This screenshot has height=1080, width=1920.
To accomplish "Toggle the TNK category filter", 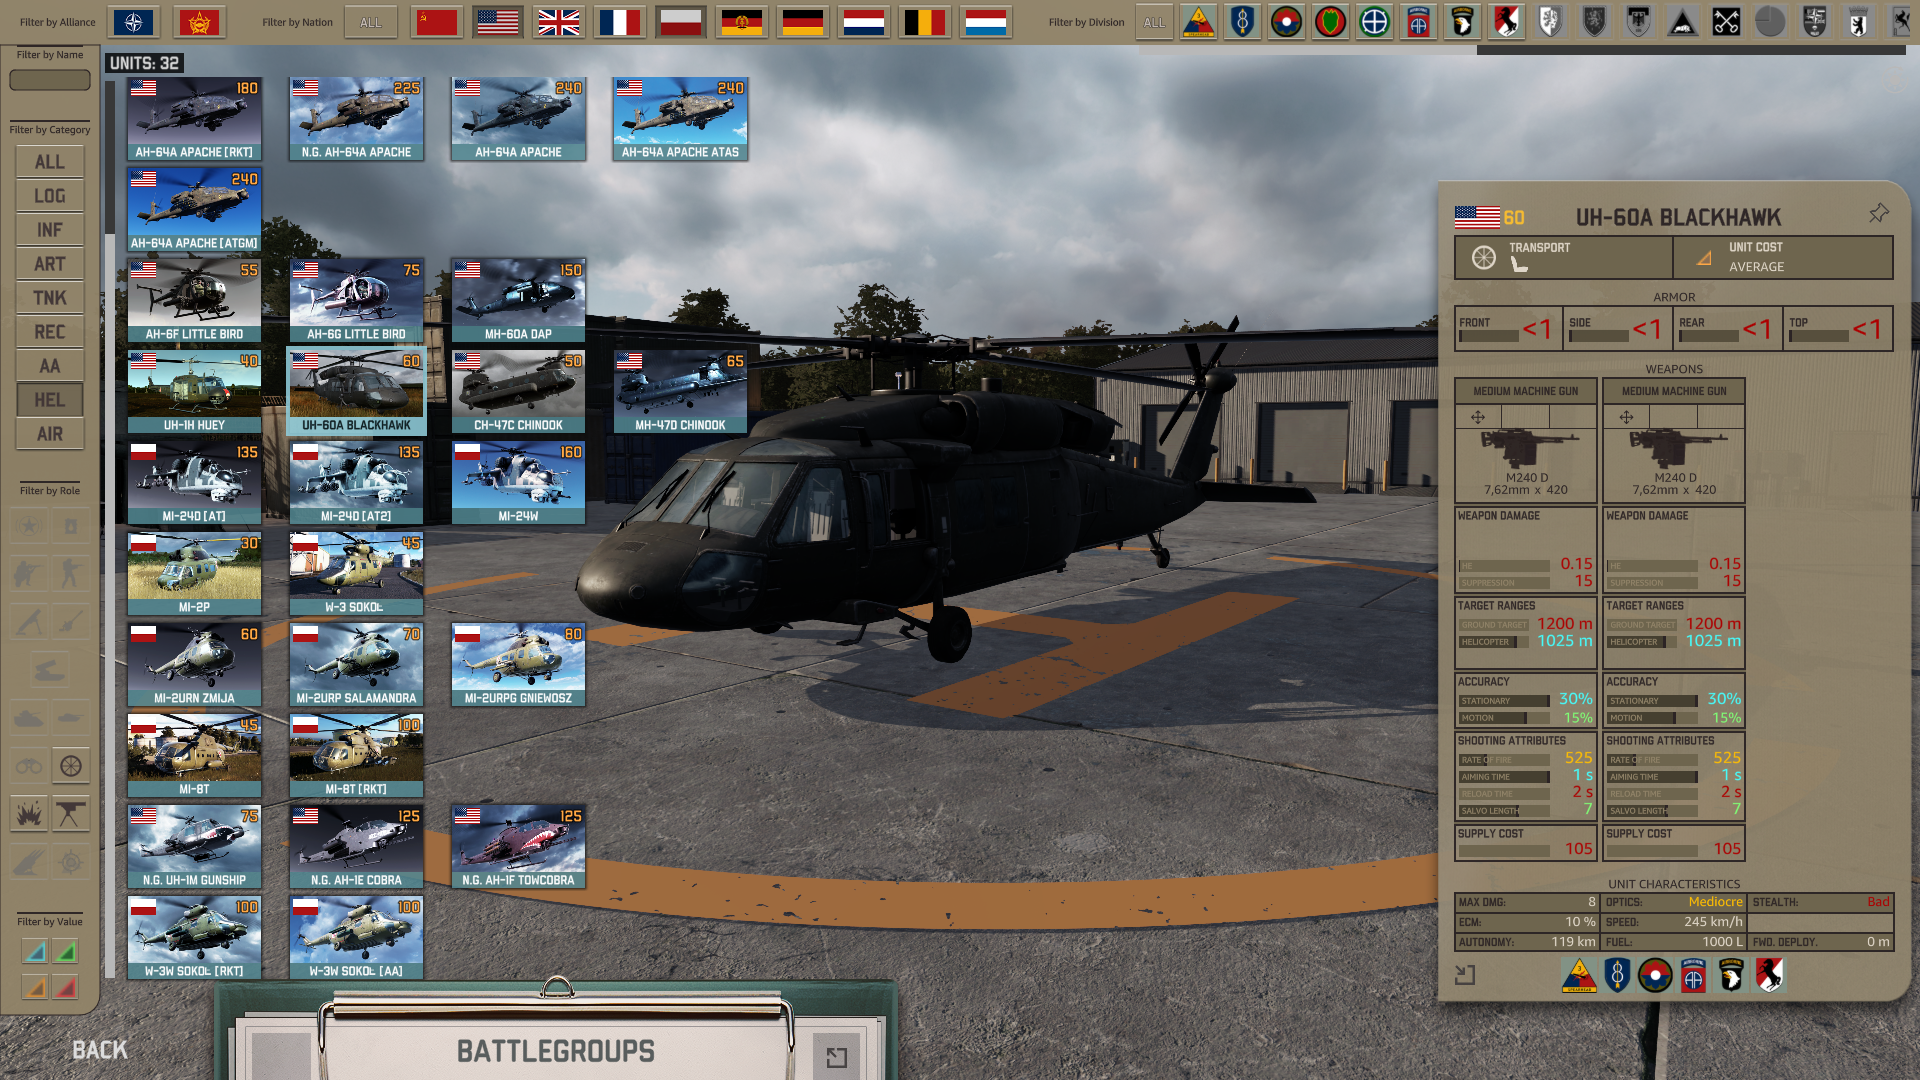I will click(x=49, y=298).
